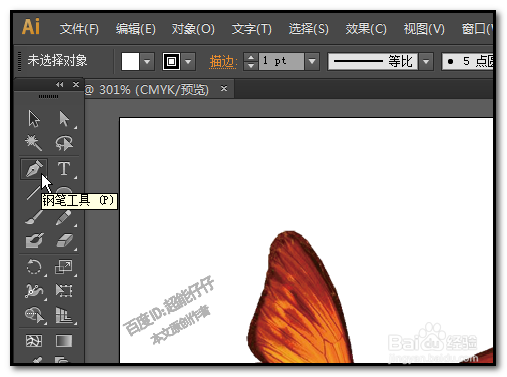The width and height of the screenshot is (507, 377).
Task: Open the 效果(C) menu
Action: click(366, 29)
